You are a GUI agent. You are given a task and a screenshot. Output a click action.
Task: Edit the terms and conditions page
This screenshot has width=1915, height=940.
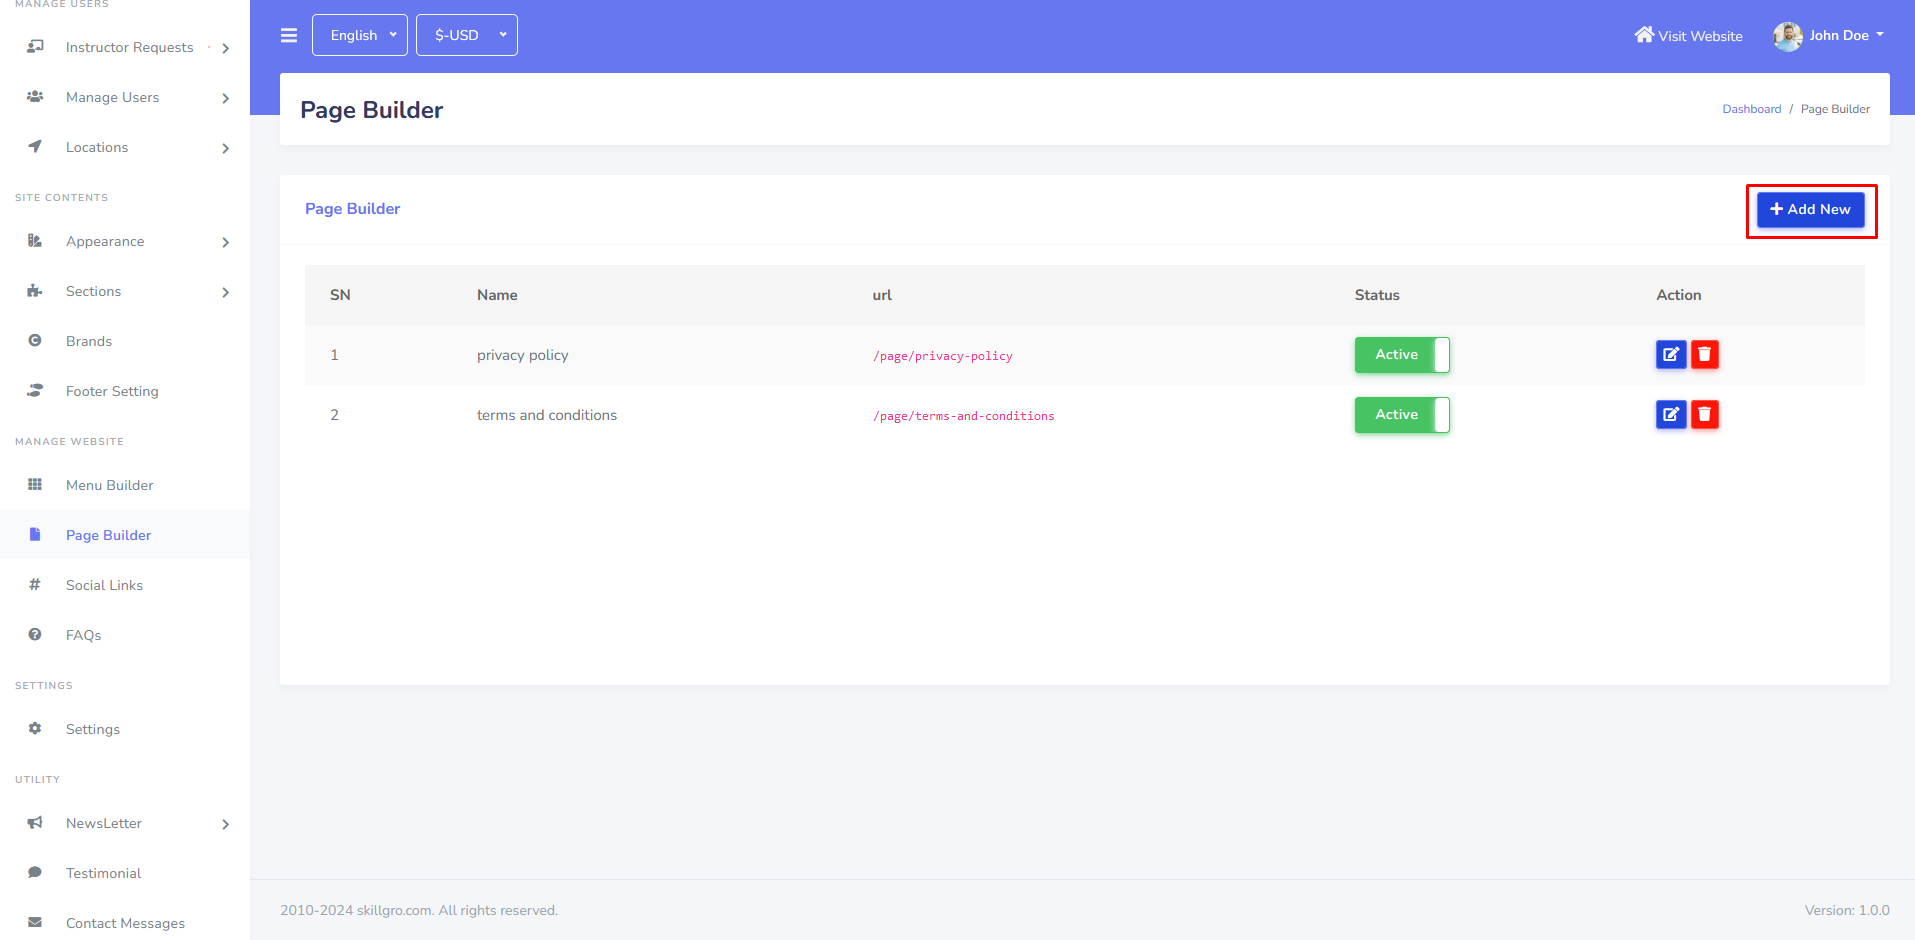pyautogui.click(x=1671, y=415)
